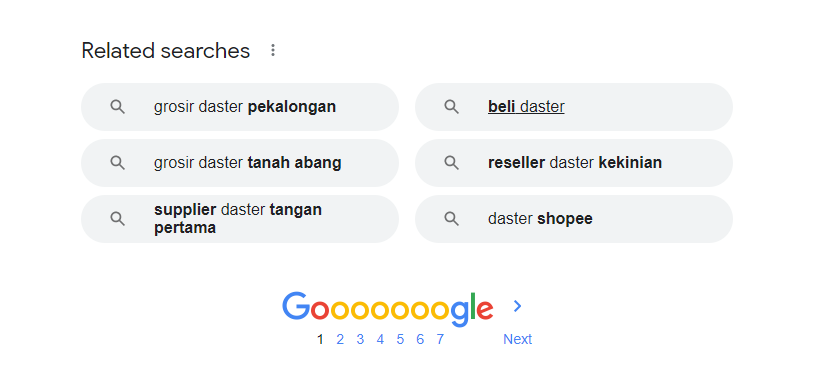Click the blue next-page chevron arrow

[517, 306]
